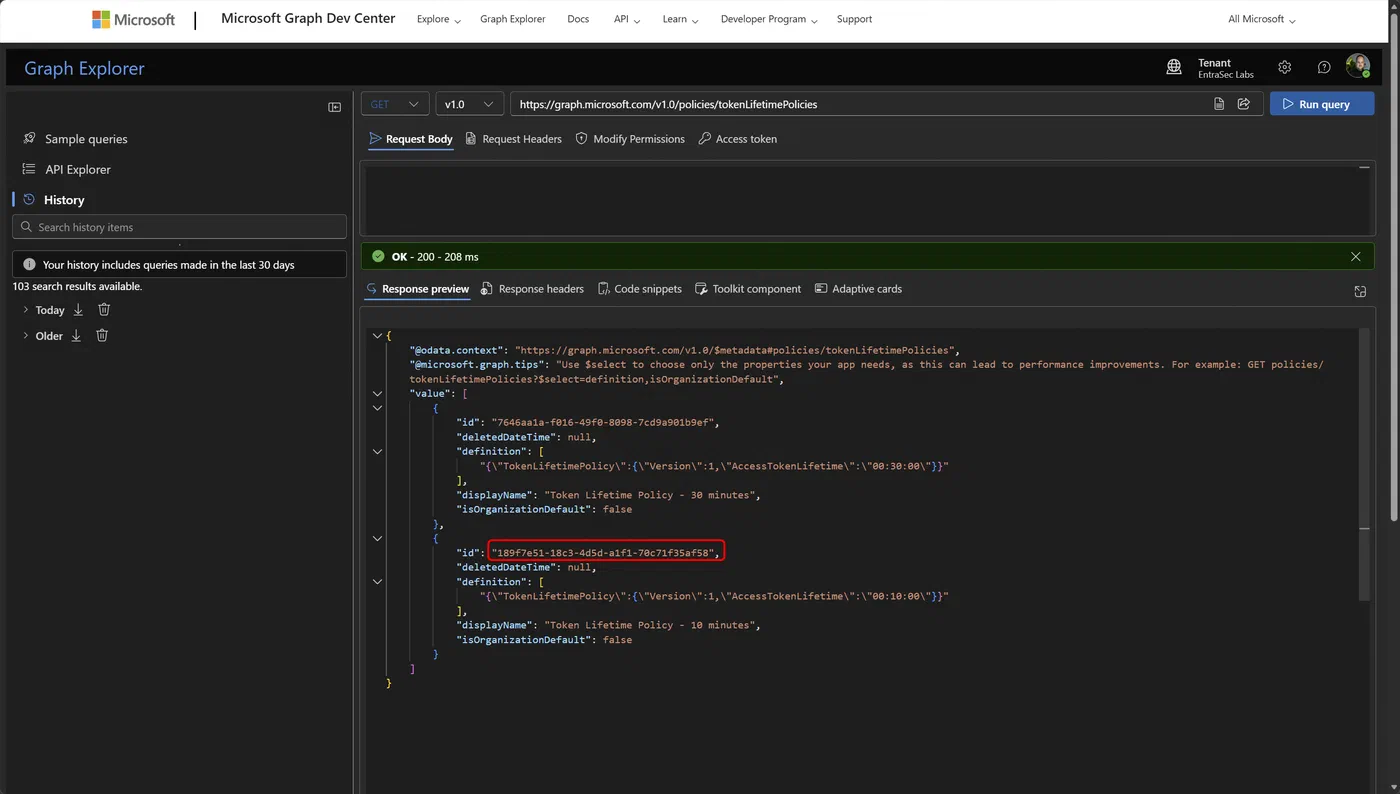The height and width of the screenshot is (794, 1400).
Task: Open the Access token tab
Action: pos(738,139)
